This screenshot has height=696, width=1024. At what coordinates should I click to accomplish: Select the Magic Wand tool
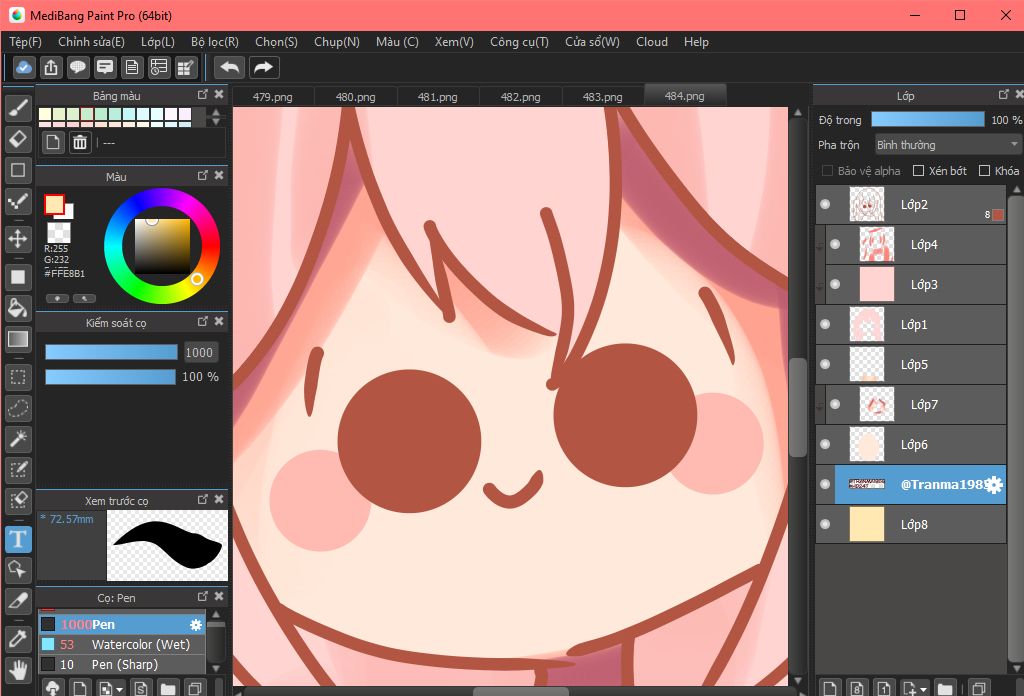[x=18, y=439]
